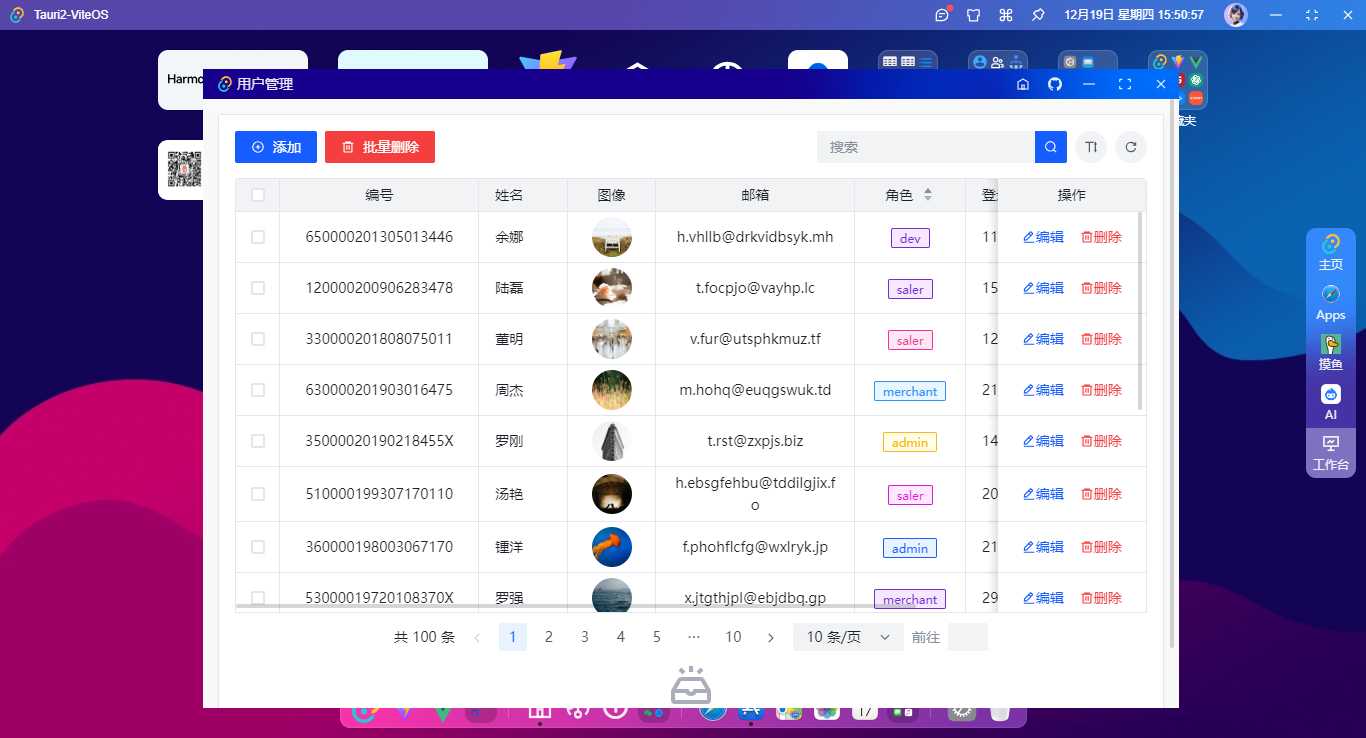Image resolution: width=1366 pixels, height=738 pixels.
Task: Open the GitHub repository from the title bar
Action: (x=1054, y=84)
